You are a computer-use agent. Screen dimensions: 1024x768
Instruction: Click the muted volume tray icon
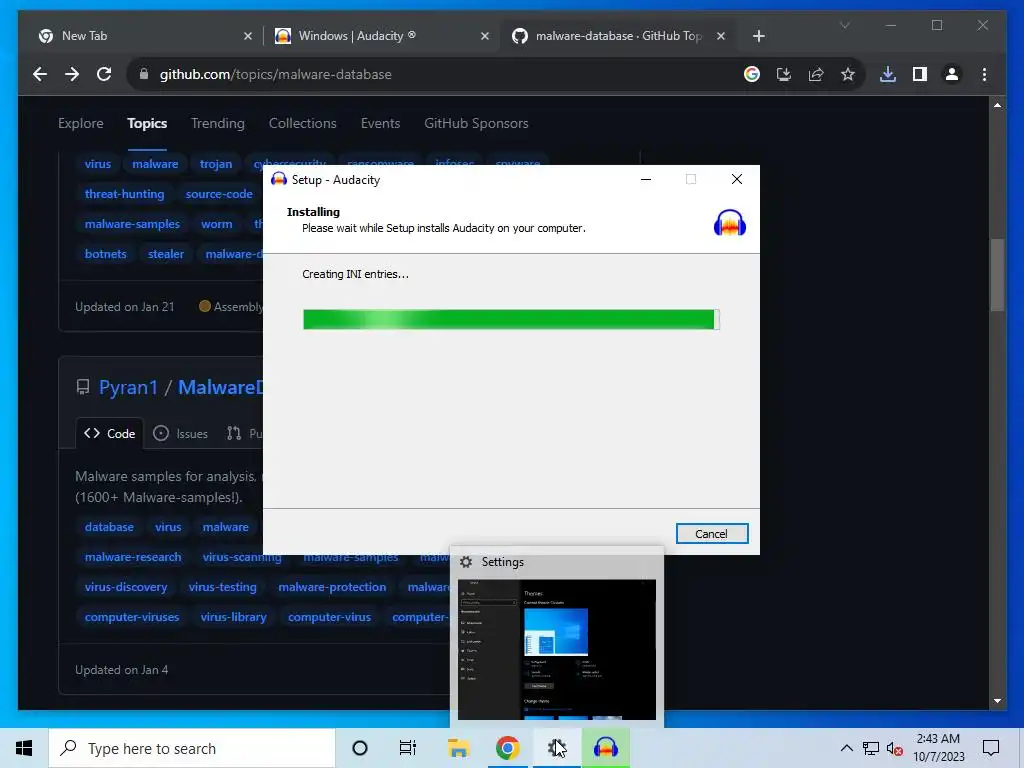(895, 748)
